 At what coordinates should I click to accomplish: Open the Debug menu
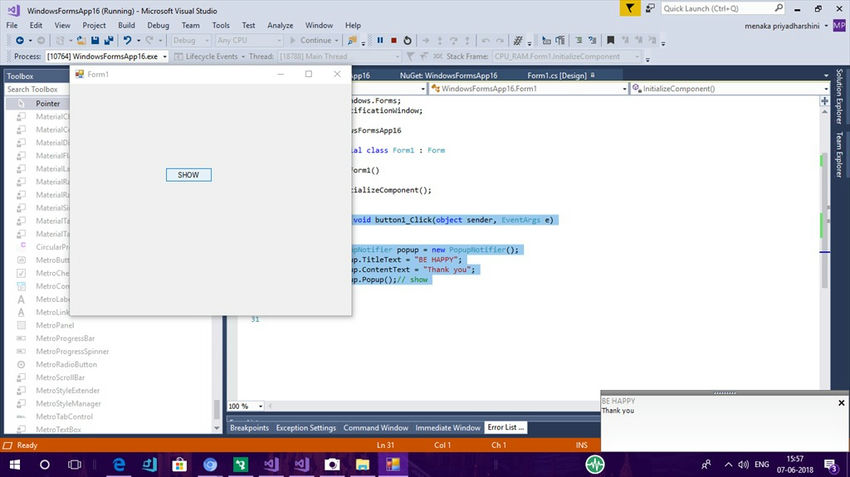point(158,24)
